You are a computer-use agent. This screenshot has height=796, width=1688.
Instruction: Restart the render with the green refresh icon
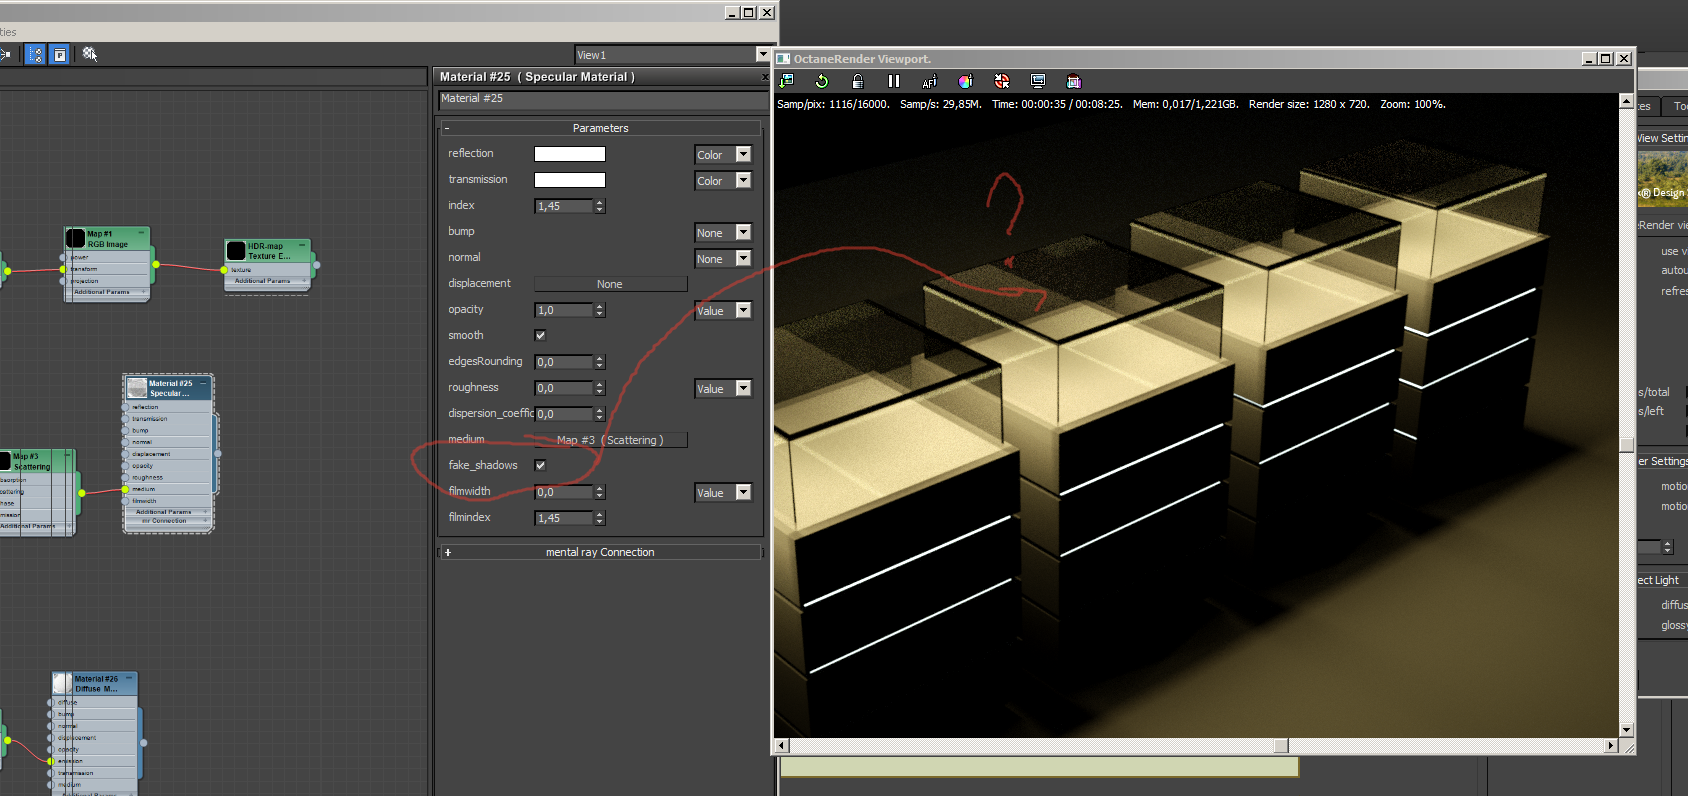point(822,81)
